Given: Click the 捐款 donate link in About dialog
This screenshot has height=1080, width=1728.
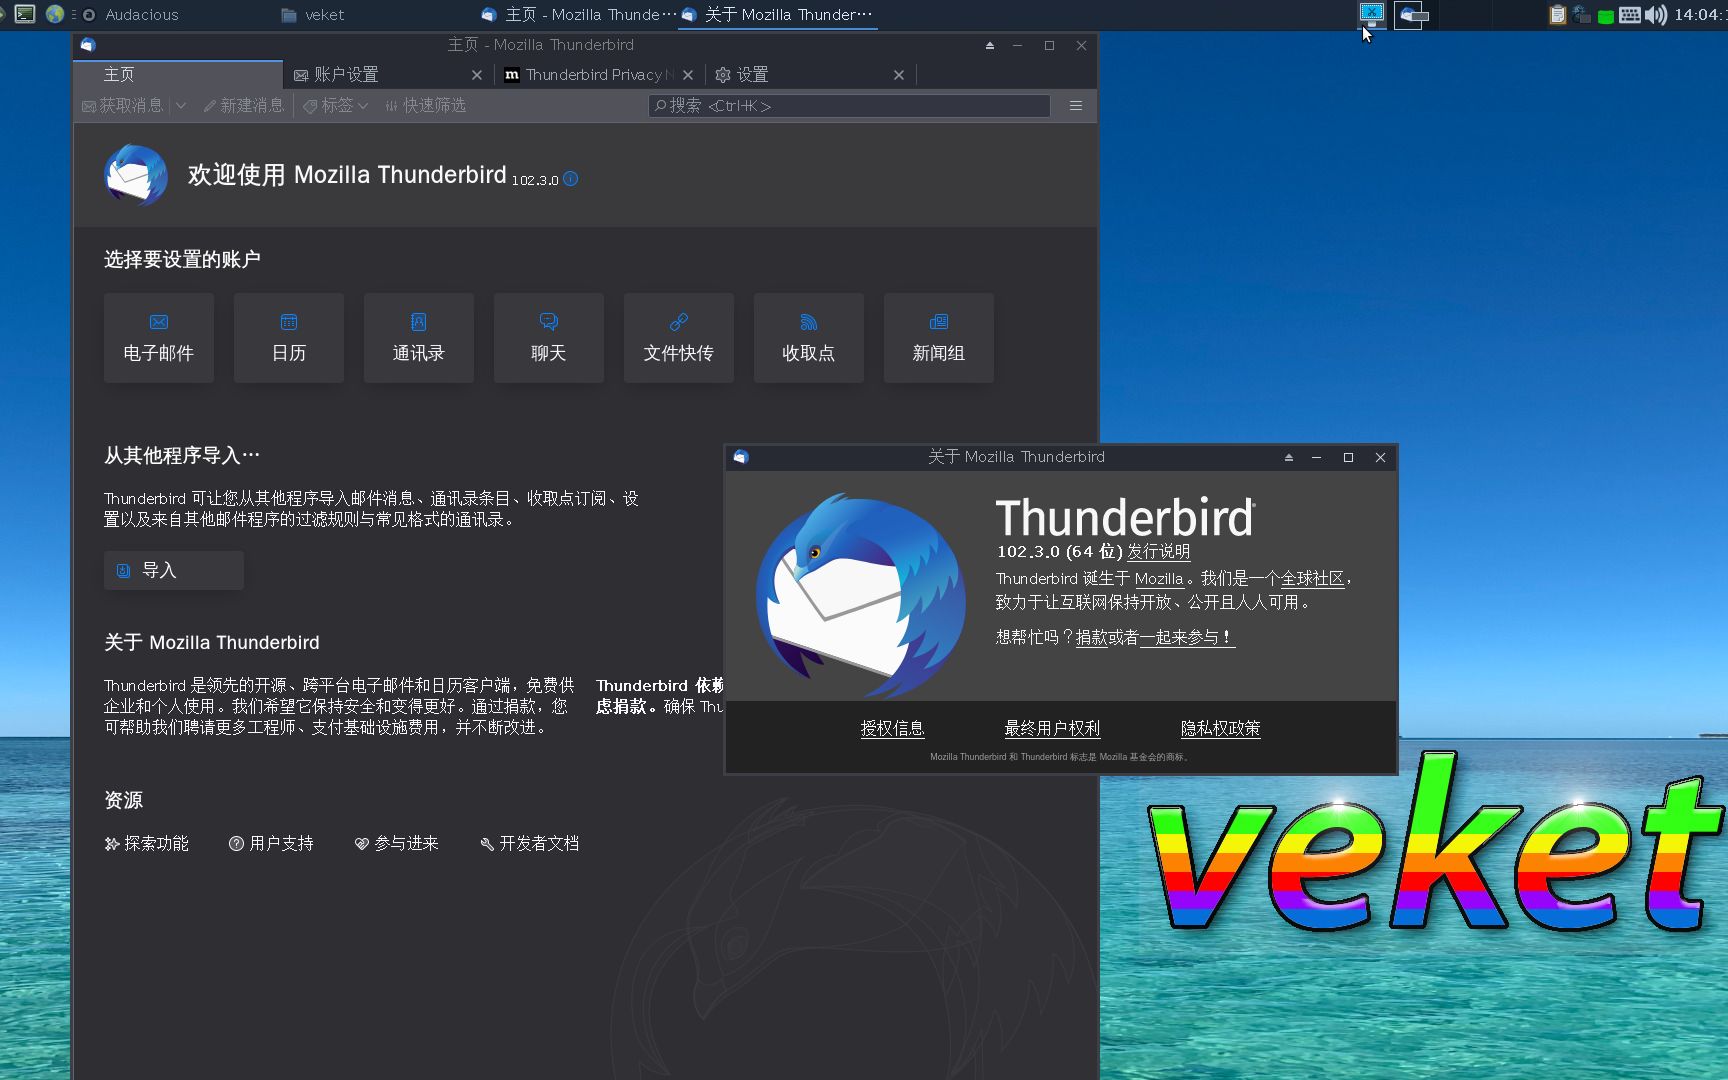Looking at the screenshot, I should (x=1091, y=638).
